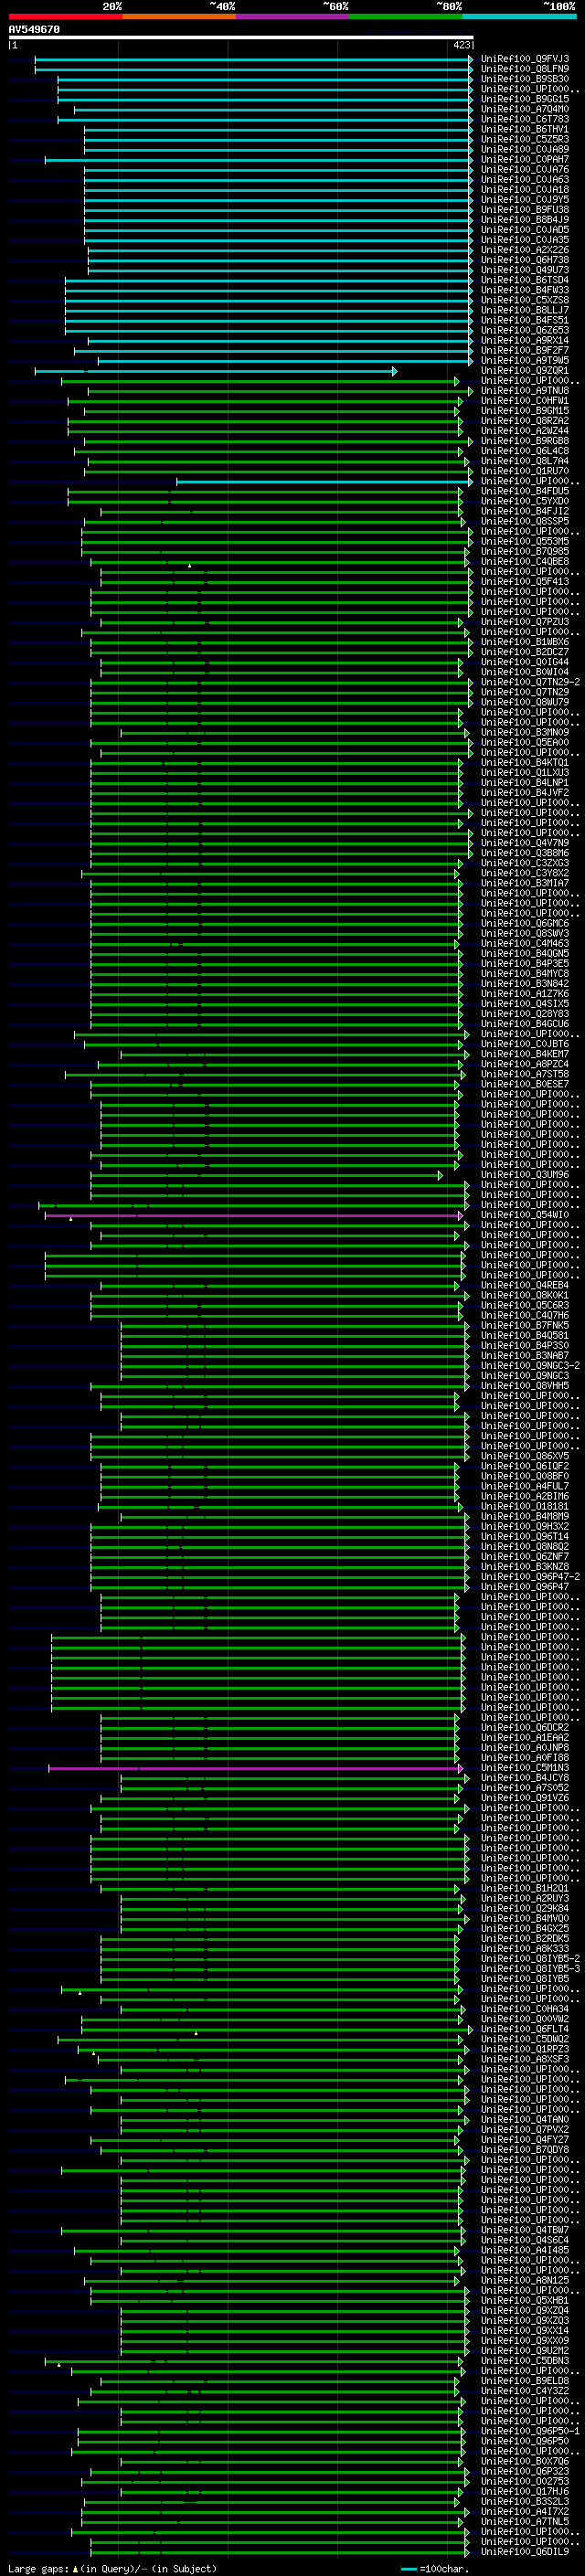This screenshot has height=2576, width=585.
Task: Click the orange ~40% identity legend segment
Action: click(179, 16)
